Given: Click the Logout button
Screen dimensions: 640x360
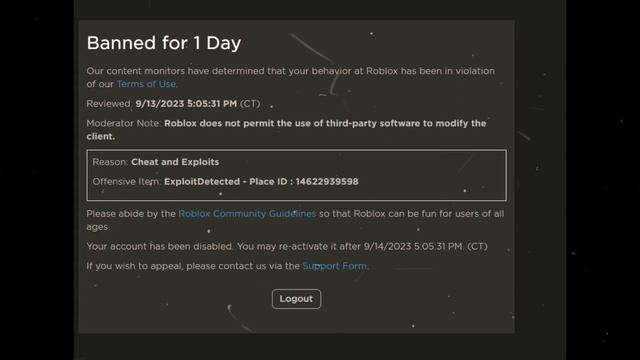Looking at the screenshot, I should pos(296,299).
